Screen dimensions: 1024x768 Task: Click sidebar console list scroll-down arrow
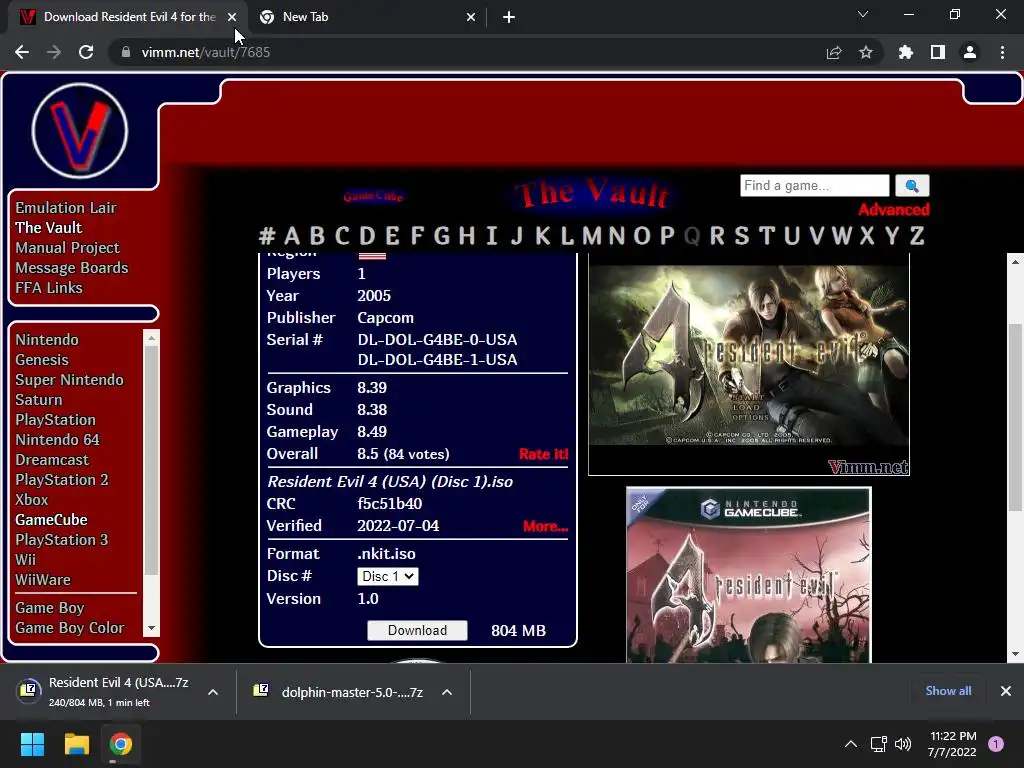coord(152,628)
